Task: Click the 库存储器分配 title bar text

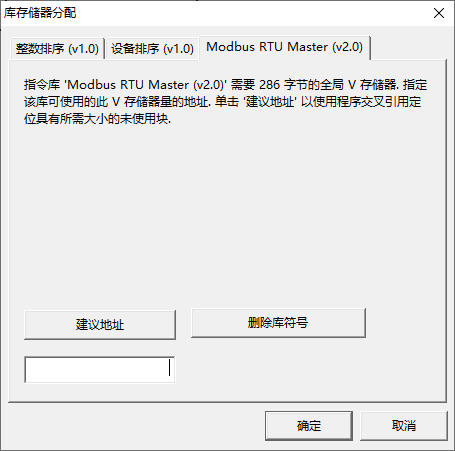Action: (x=40, y=13)
